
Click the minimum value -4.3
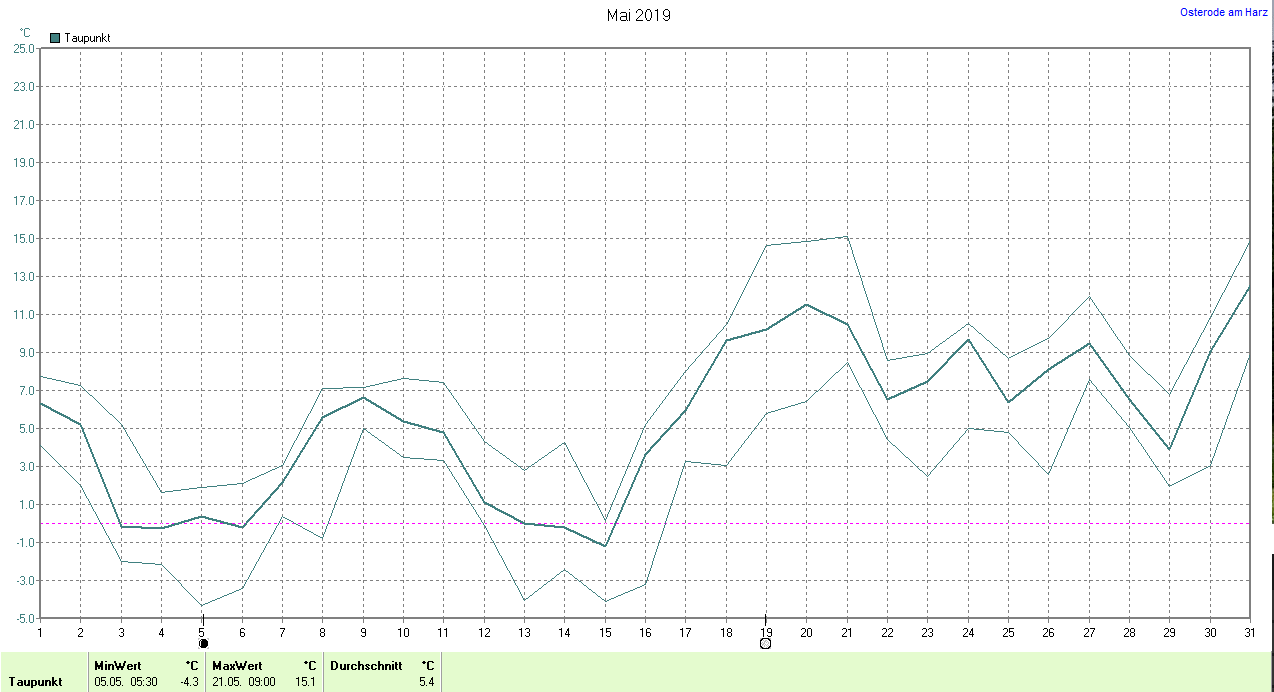point(189,682)
